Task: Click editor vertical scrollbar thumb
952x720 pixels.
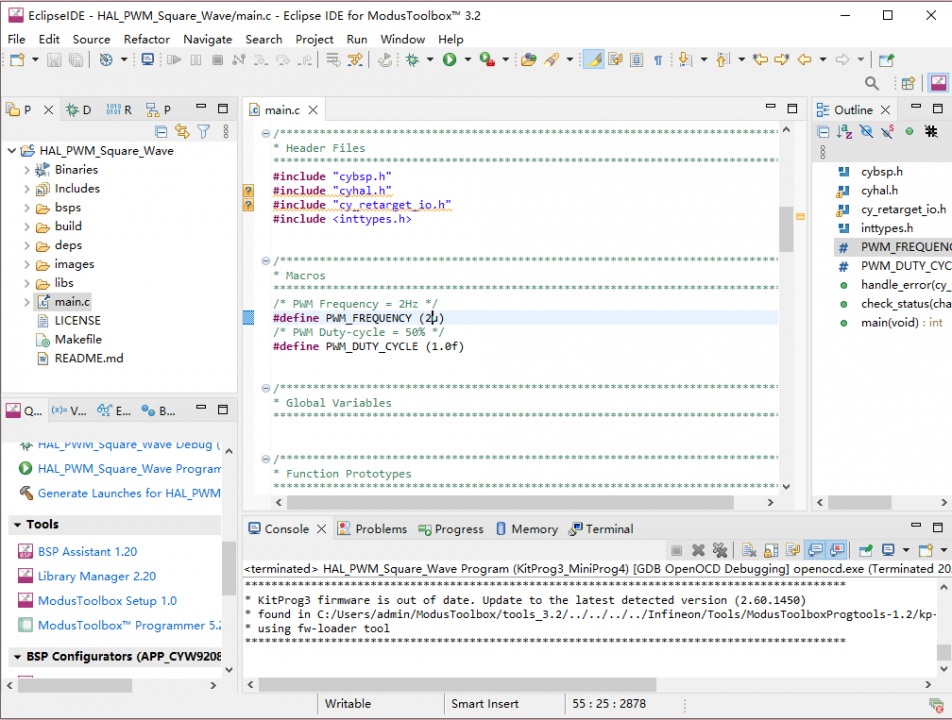Action: [786, 229]
